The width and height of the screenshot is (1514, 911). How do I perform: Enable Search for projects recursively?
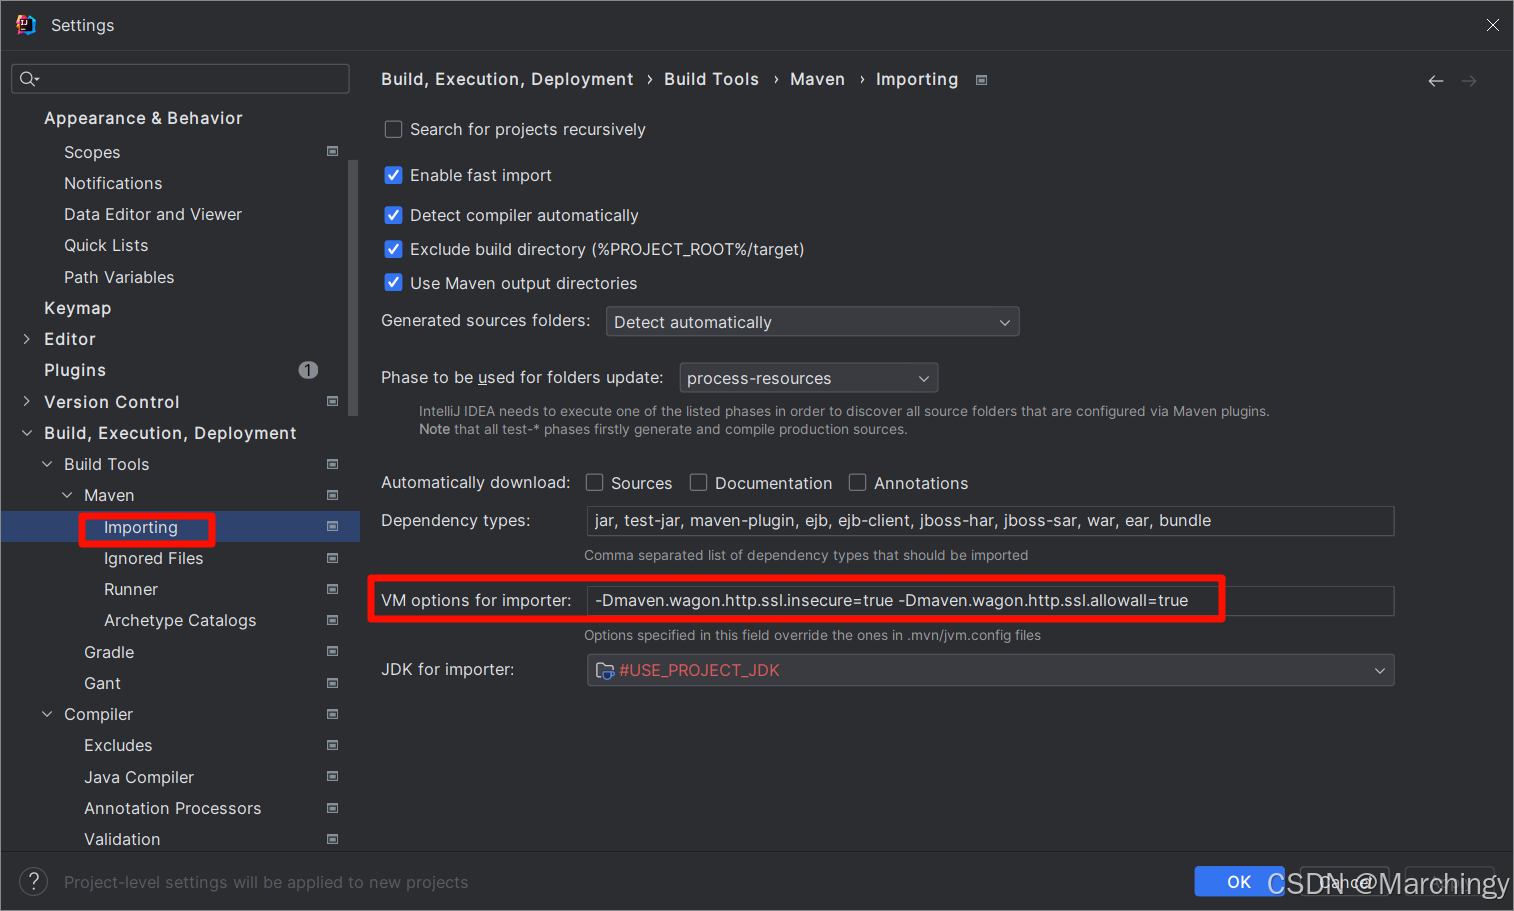tap(394, 129)
